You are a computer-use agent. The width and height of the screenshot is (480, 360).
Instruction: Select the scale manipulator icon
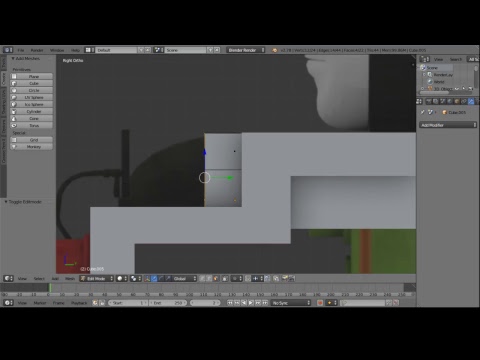pyautogui.click(x=168, y=278)
